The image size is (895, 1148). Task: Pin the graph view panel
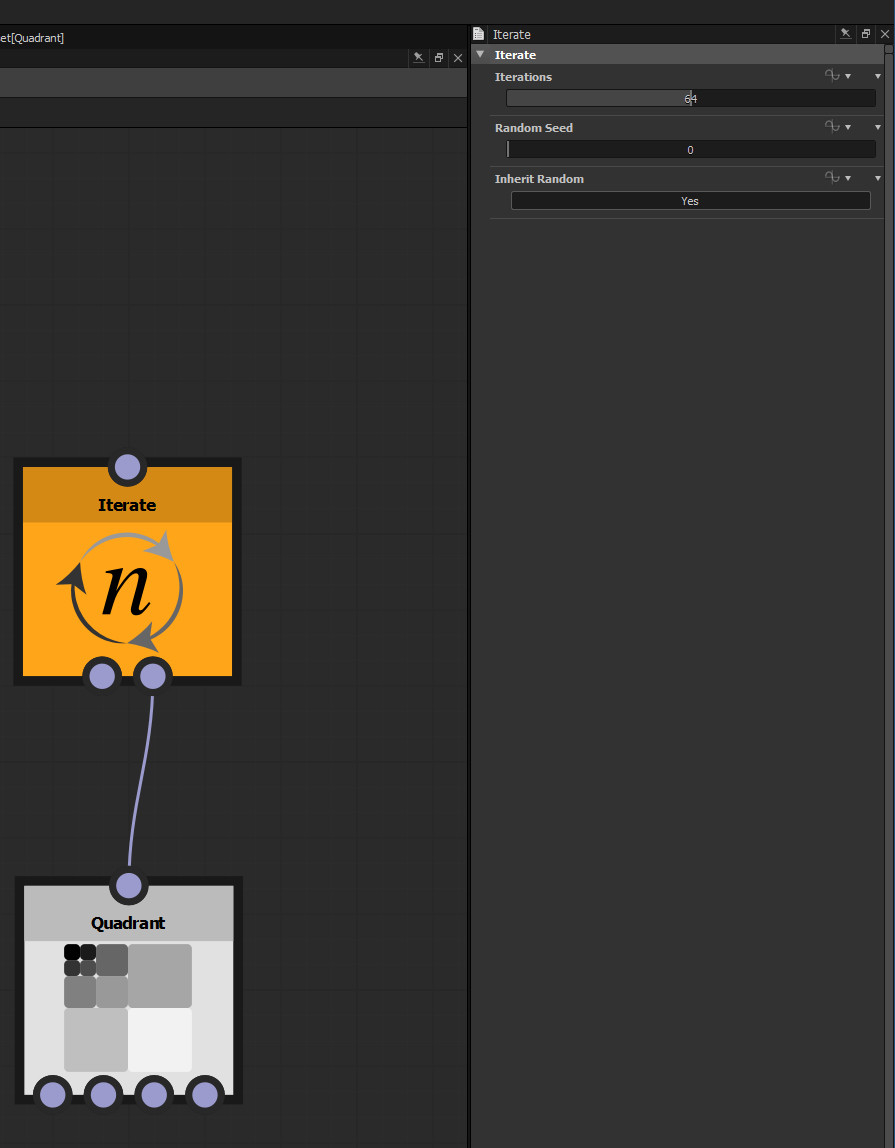coord(418,57)
